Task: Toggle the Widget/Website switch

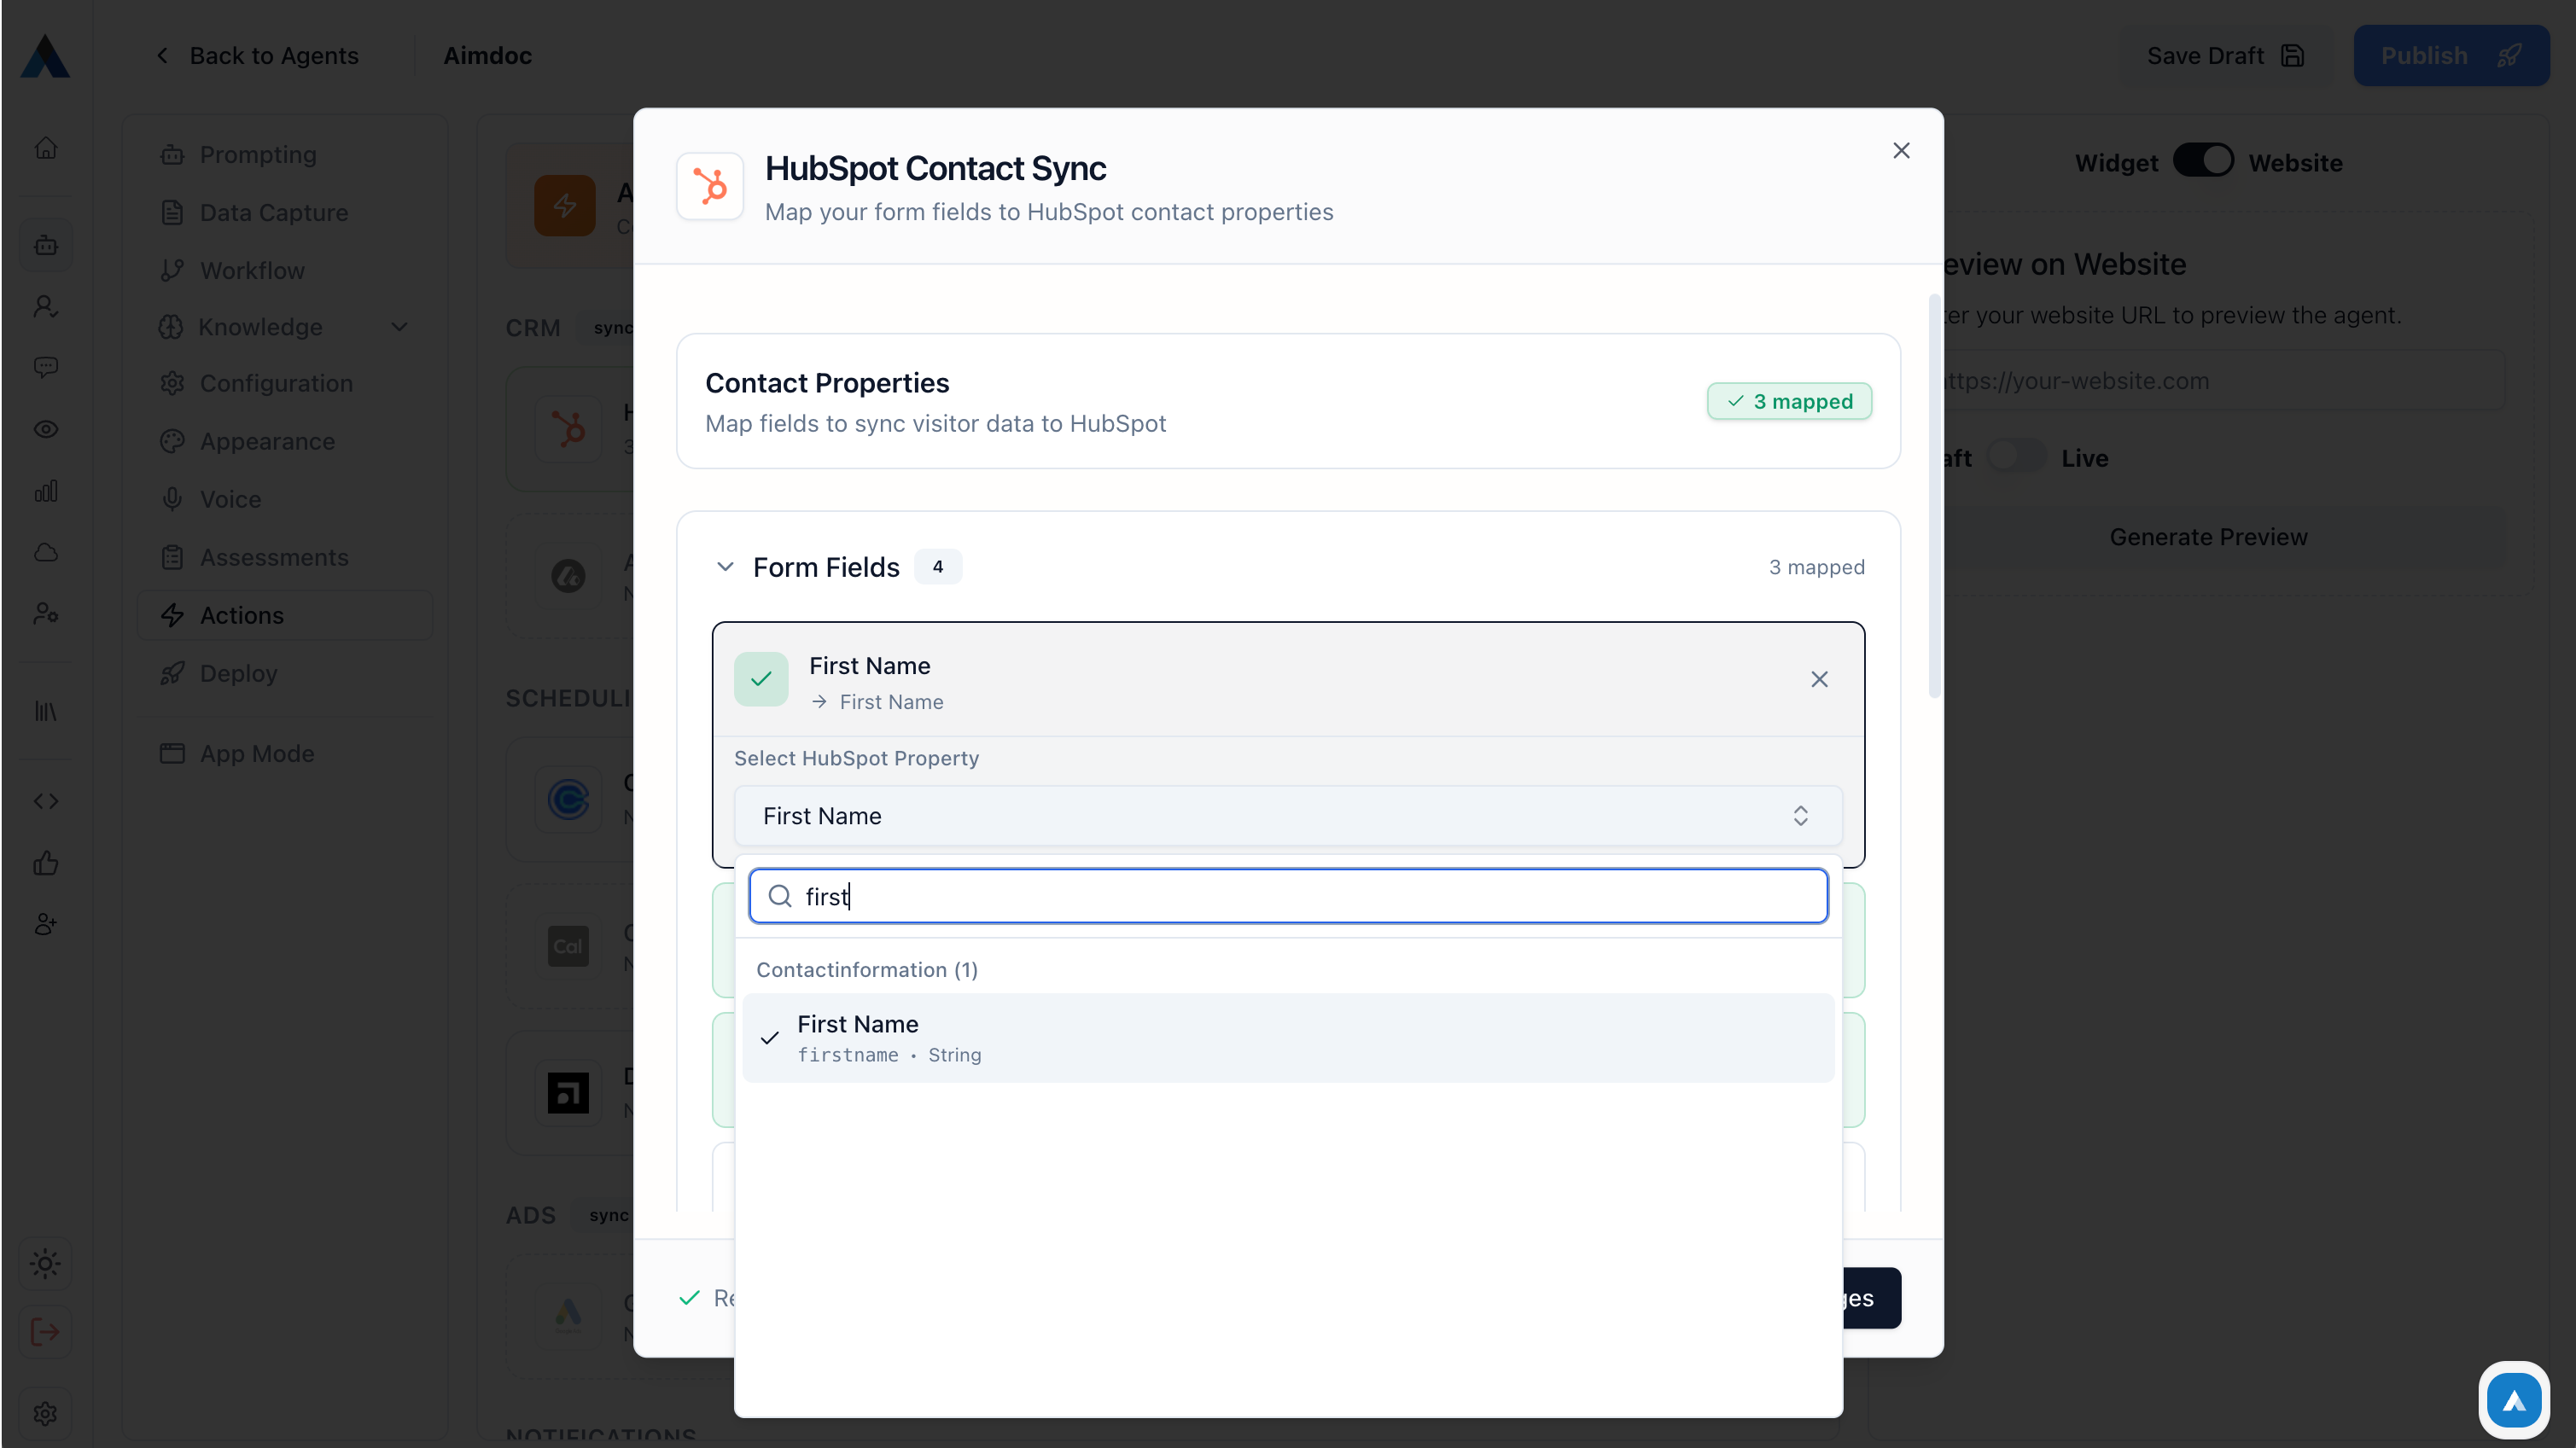Action: click(2203, 162)
